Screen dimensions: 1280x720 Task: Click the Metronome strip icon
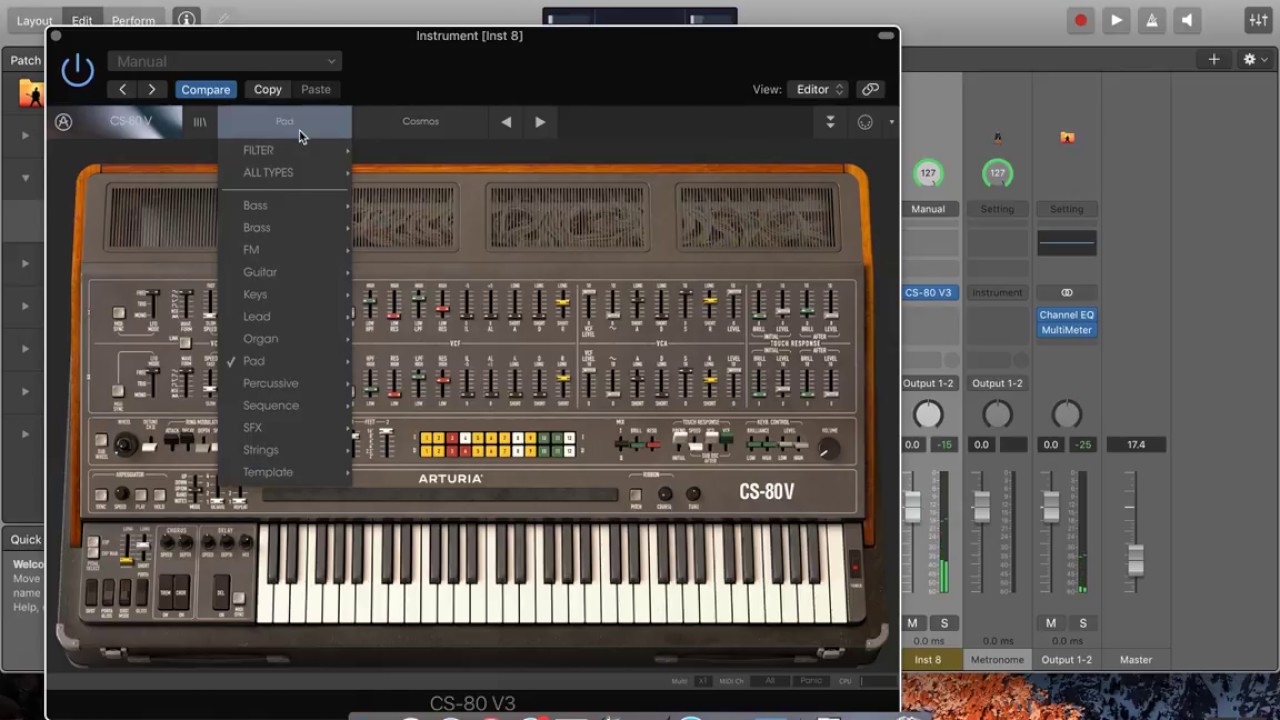coord(997,138)
